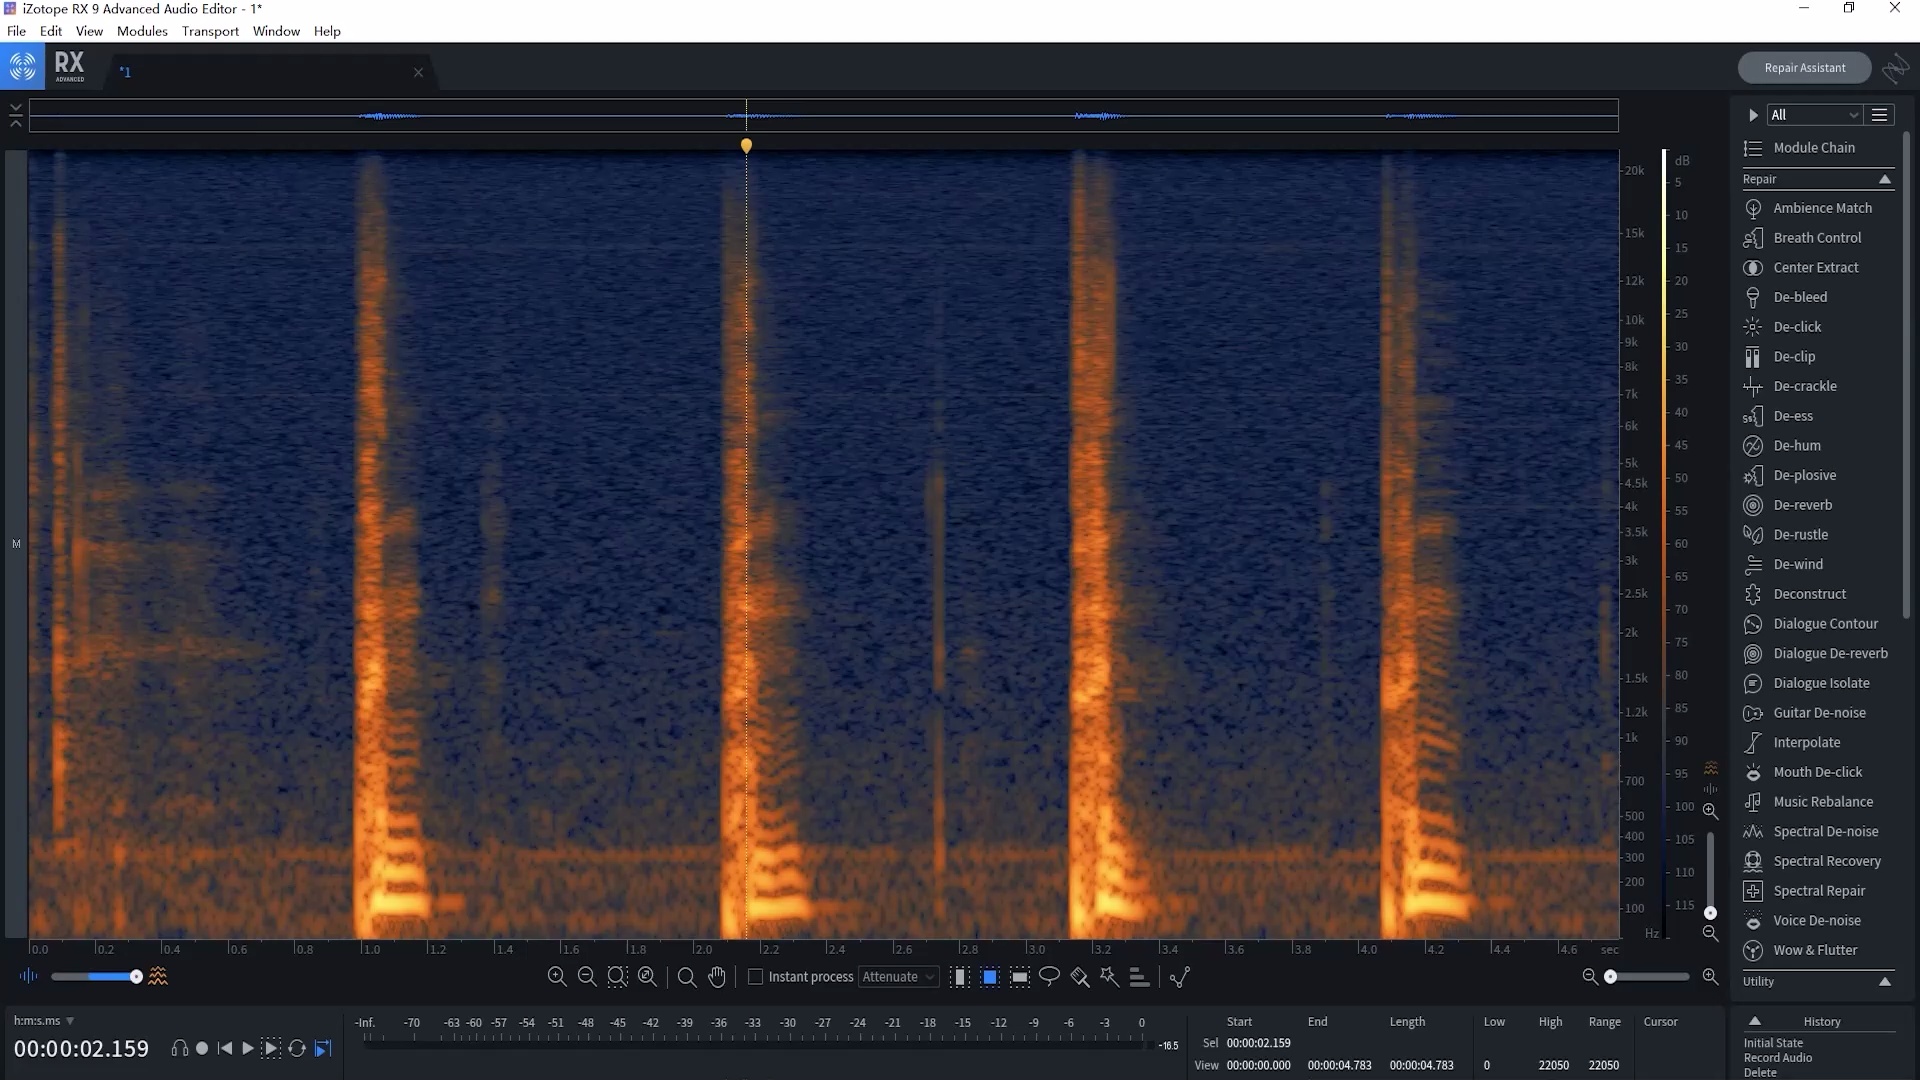Open the Module Chain
1920x1080 pixels.
[x=1814, y=148]
